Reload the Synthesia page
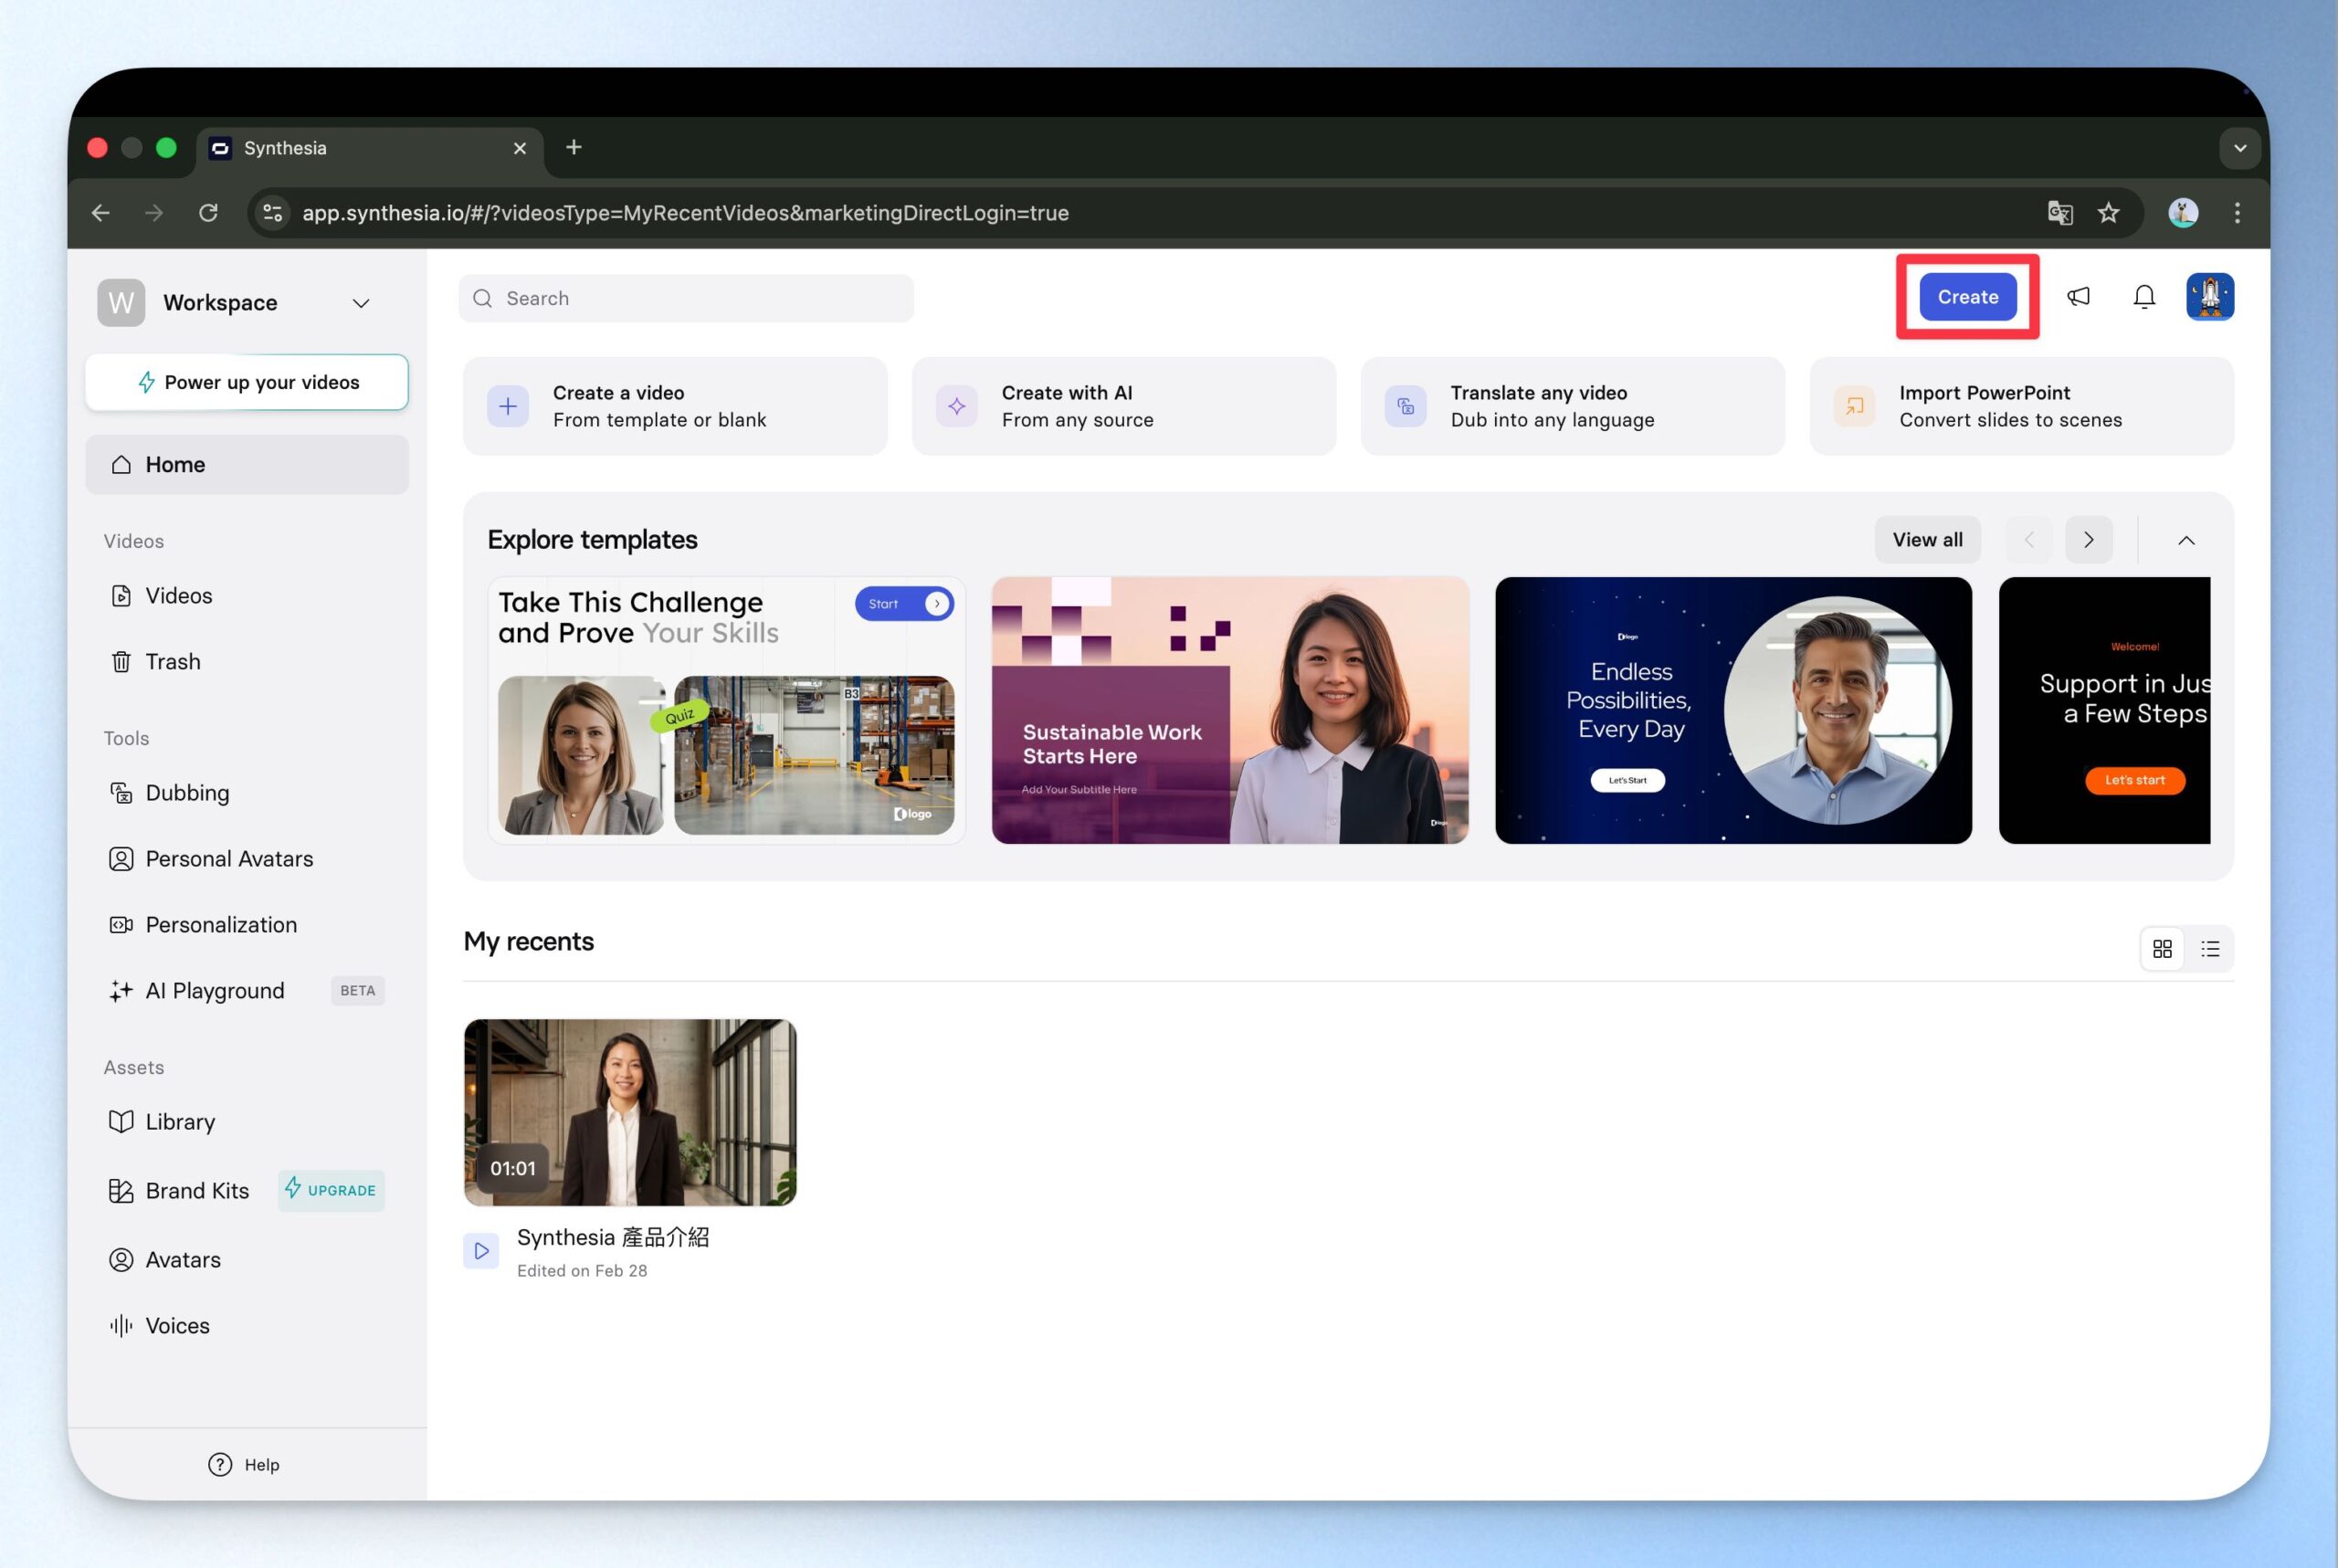The image size is (2338, 1568). (x=208, y=213)
